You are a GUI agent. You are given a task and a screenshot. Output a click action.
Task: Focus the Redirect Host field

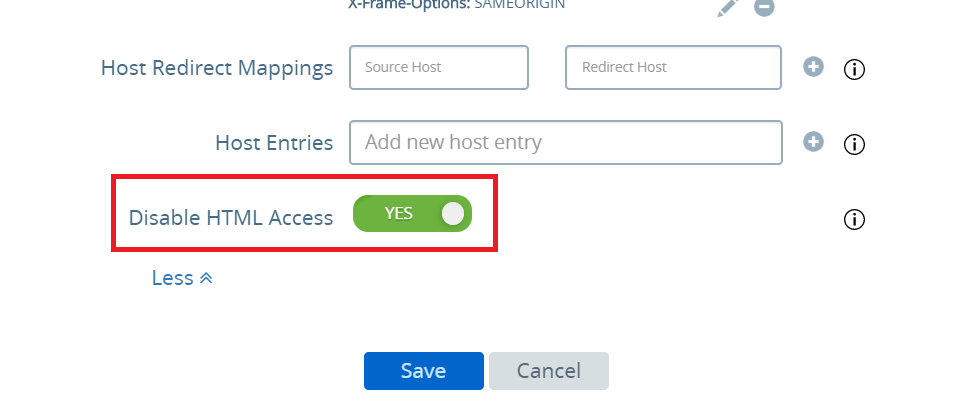coord(674,67)
